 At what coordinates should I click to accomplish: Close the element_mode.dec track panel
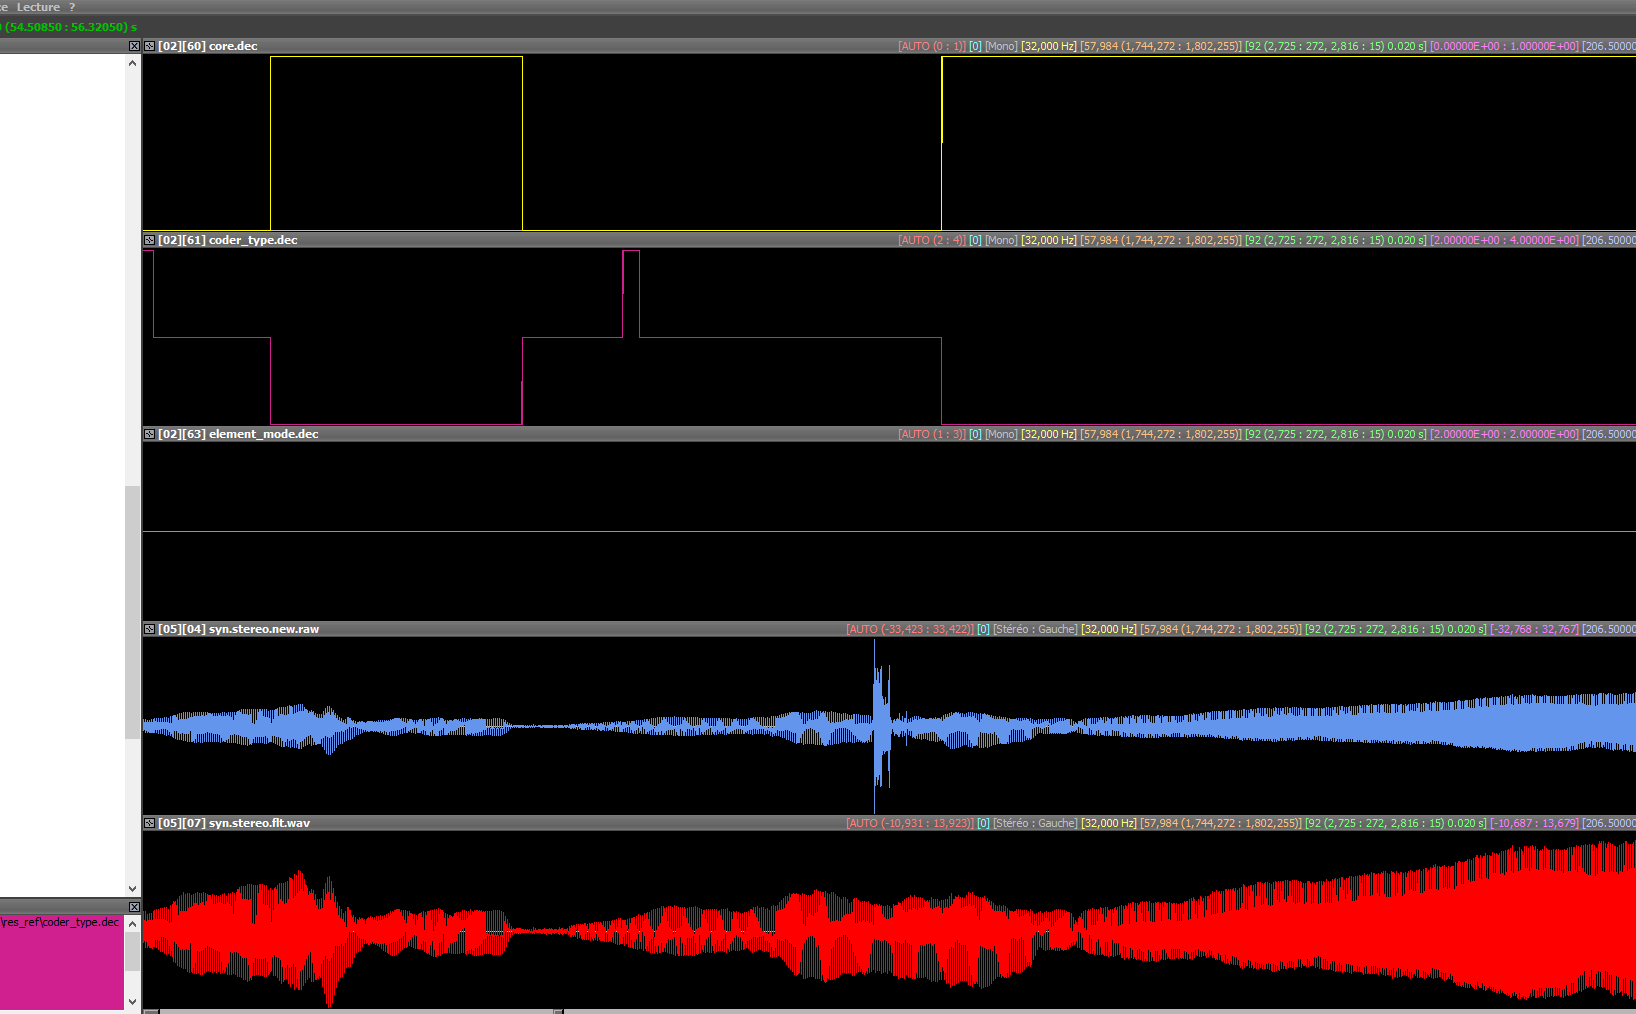click(149, 434)
